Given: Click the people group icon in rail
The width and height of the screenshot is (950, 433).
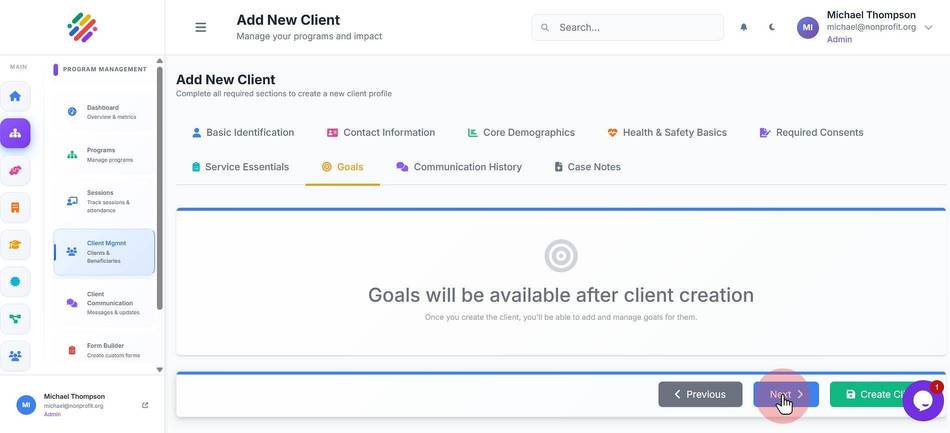Looking at the screenshot, I should pyautogui.click(x=15, y=356).
